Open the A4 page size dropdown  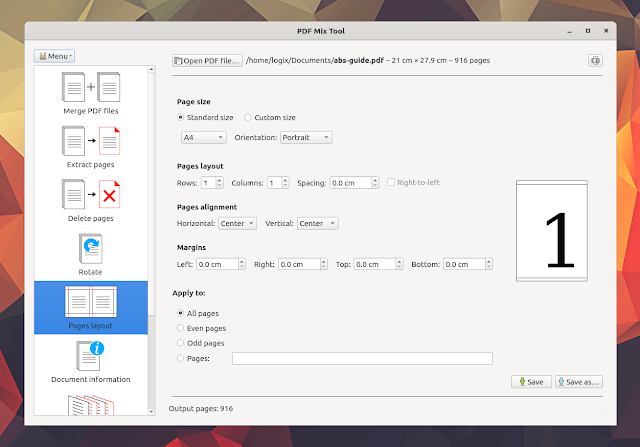tap(204, 137)
